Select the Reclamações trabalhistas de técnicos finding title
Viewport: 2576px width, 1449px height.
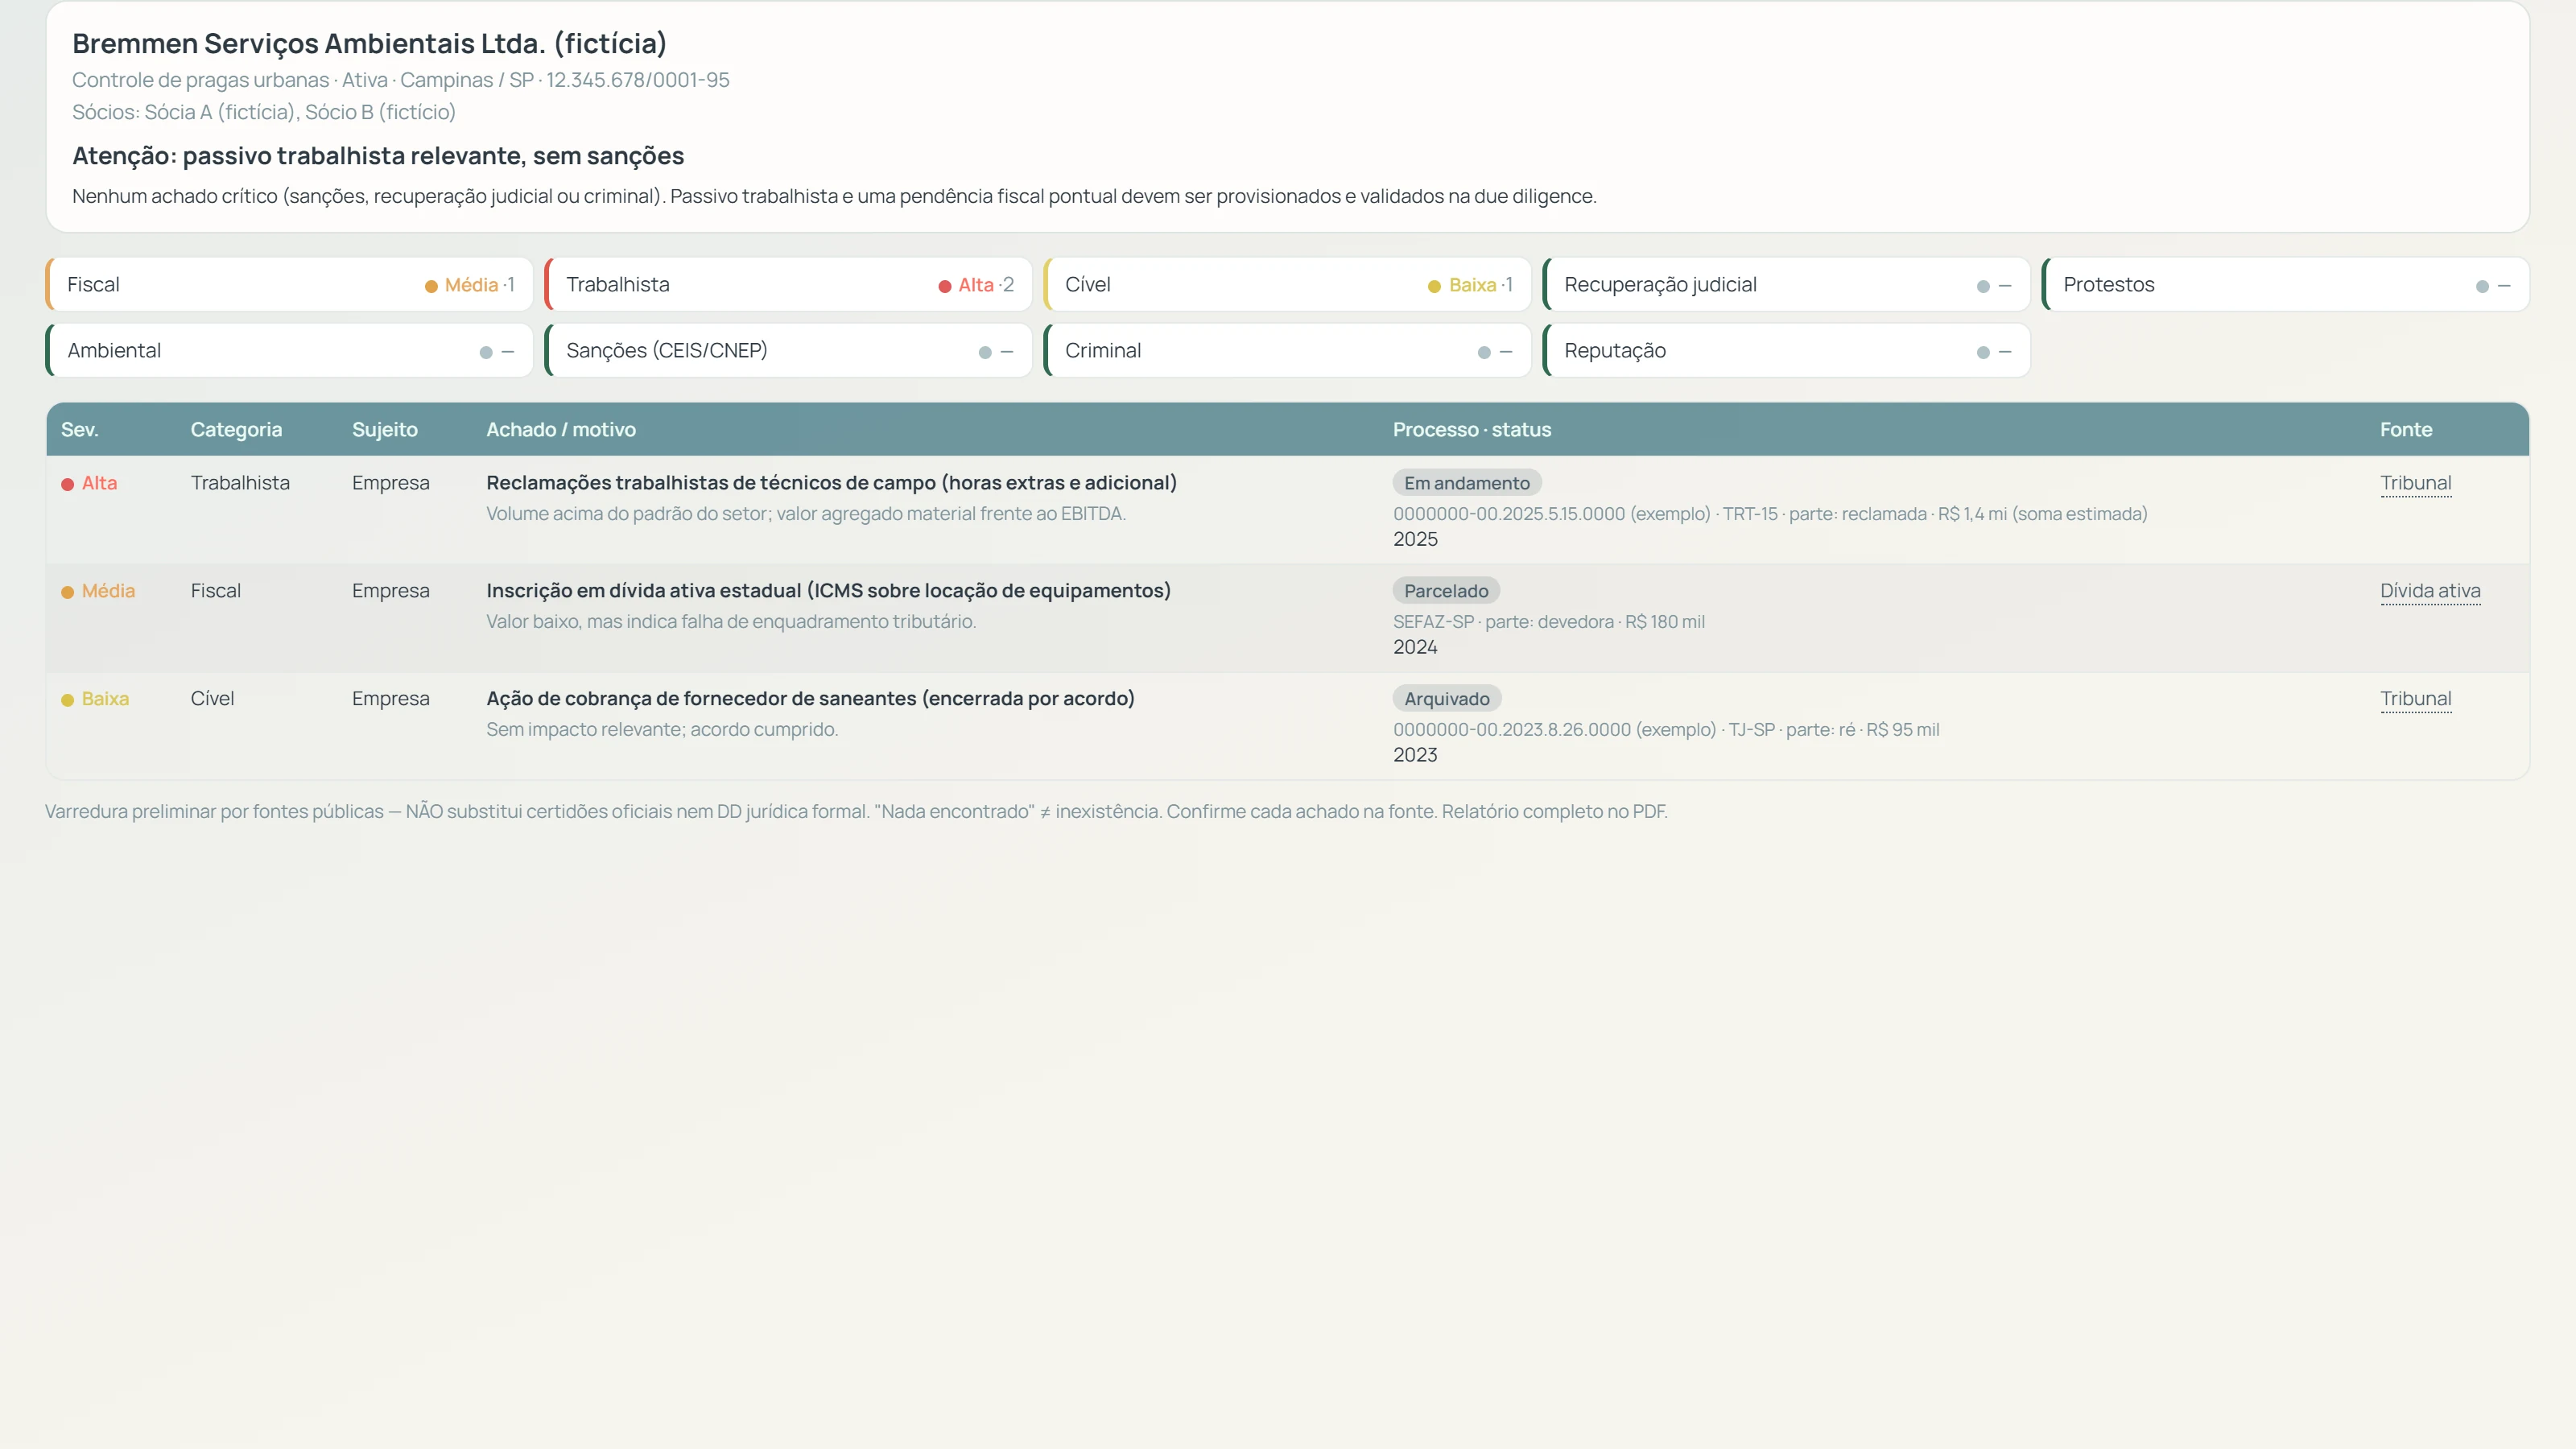coord(831,483)
